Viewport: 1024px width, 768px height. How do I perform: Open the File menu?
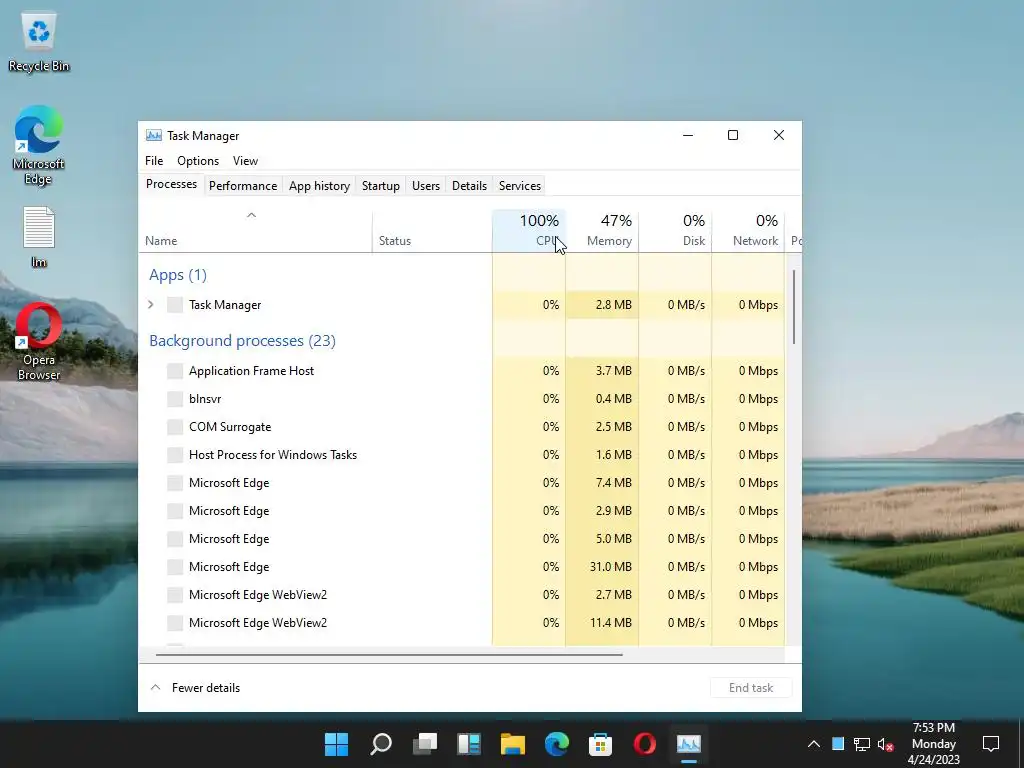click(154, 161)
